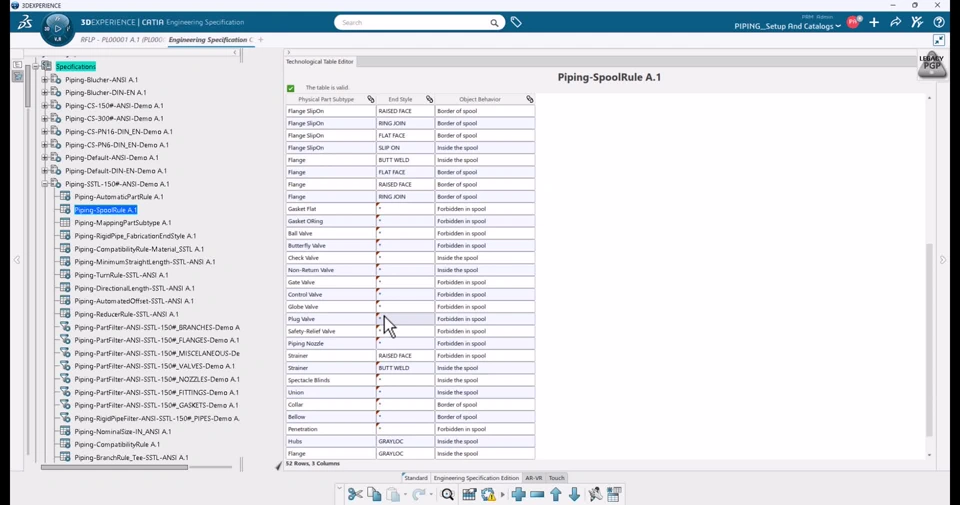Click the Copy tool
The height and width of the screenshot is (505, 960).
pos(374,495)
